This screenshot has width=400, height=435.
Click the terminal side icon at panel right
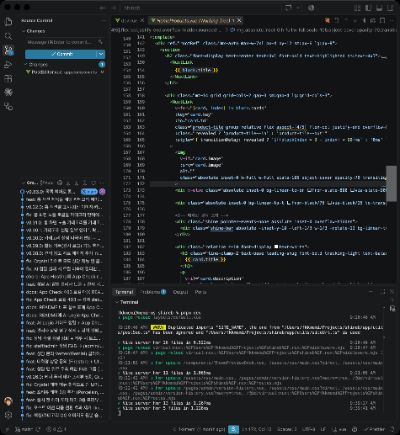pyautogui.click(x=392, y=309)
